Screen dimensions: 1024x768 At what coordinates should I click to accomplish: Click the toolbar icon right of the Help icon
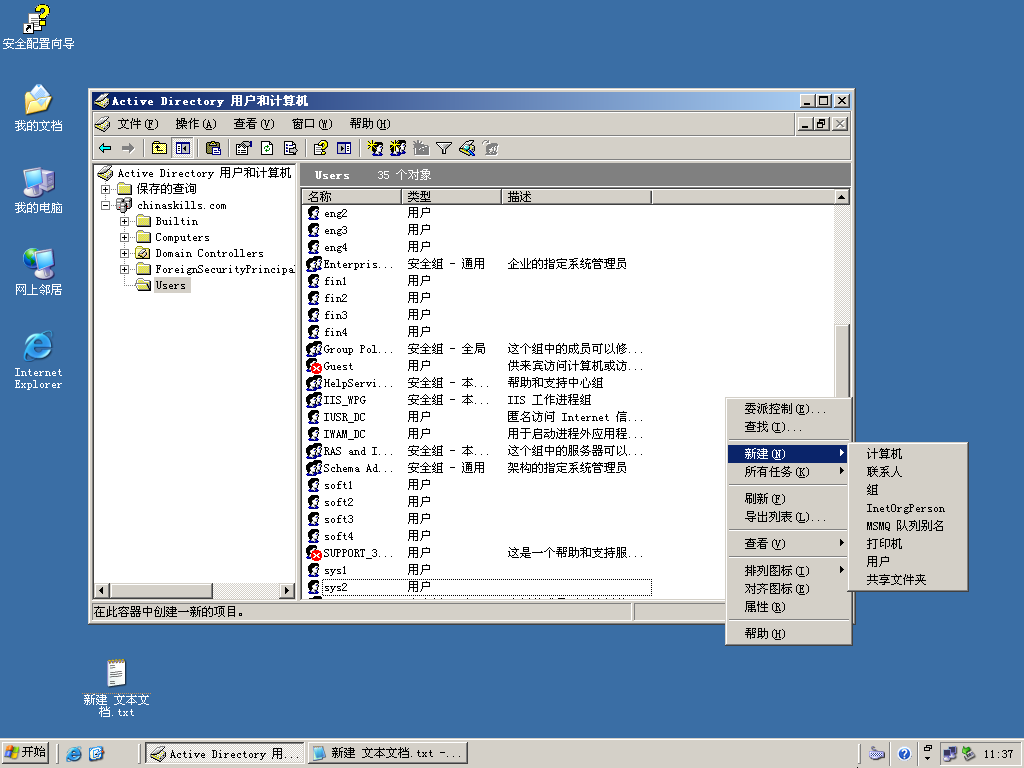click(344, 148)
